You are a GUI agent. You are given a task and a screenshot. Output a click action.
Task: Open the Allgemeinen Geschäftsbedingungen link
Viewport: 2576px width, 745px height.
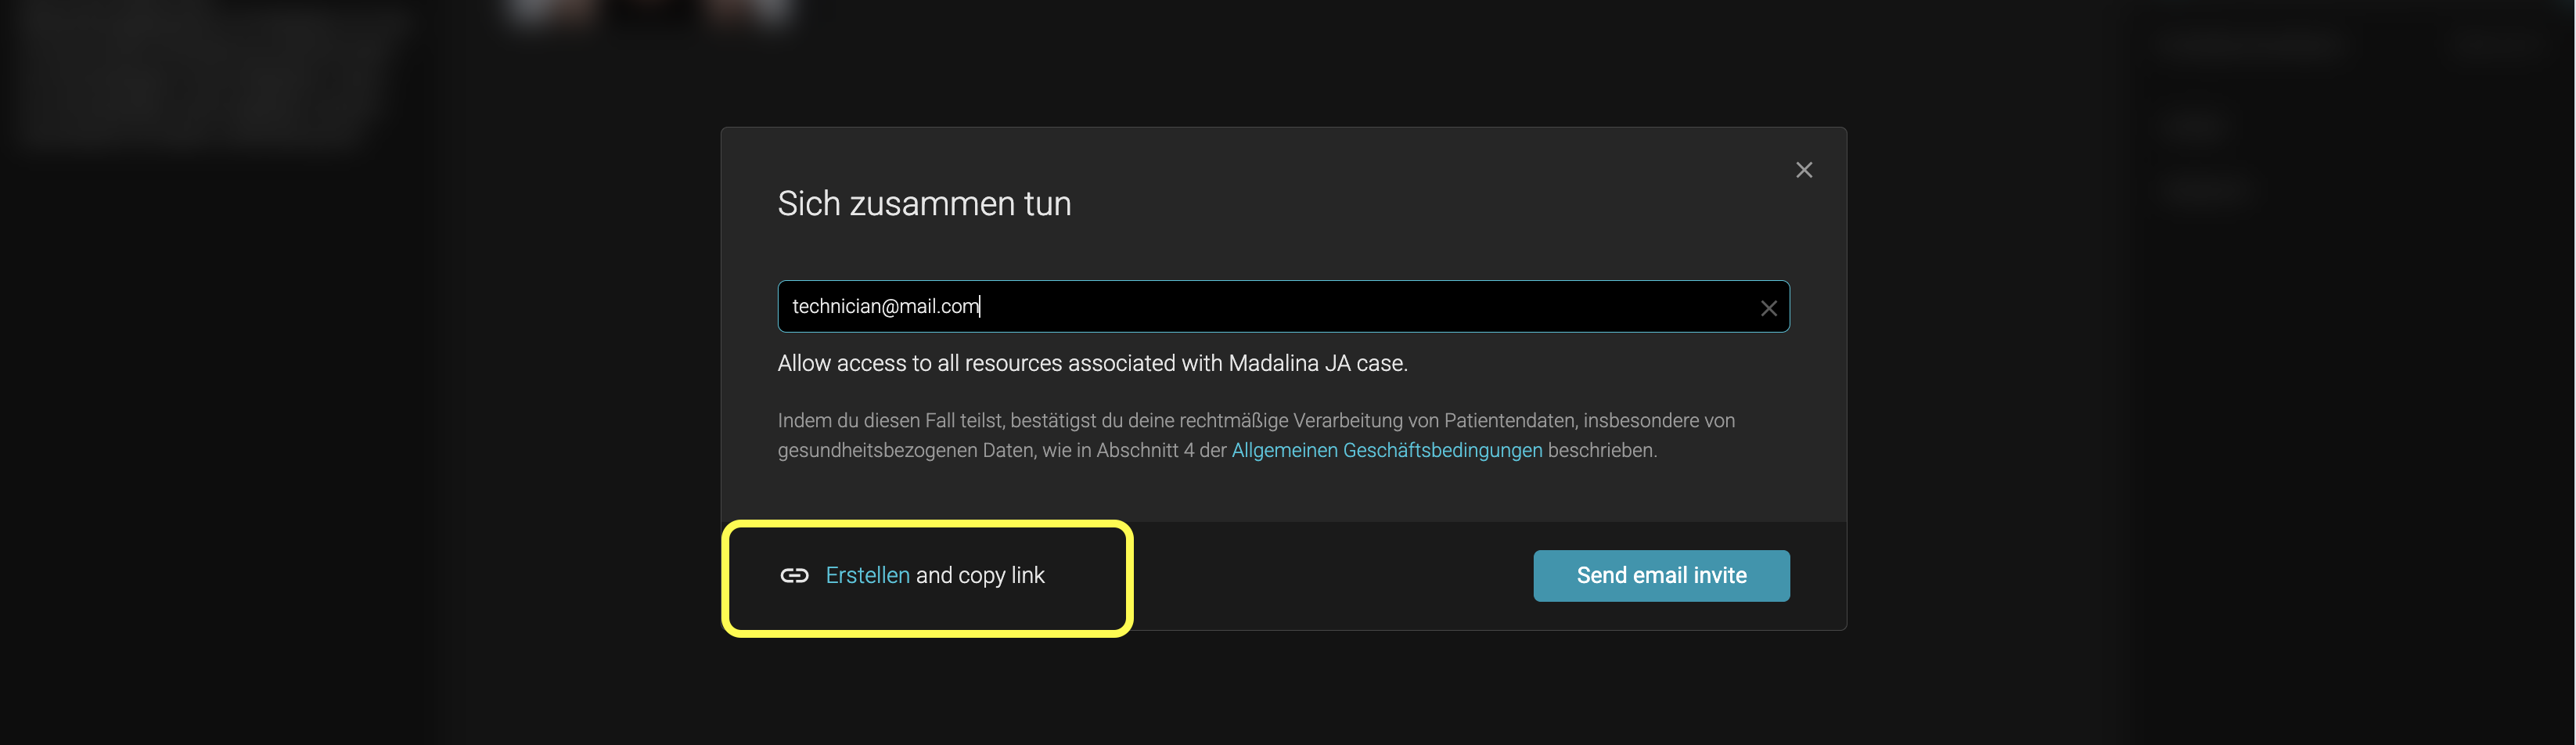[1386, 450]
